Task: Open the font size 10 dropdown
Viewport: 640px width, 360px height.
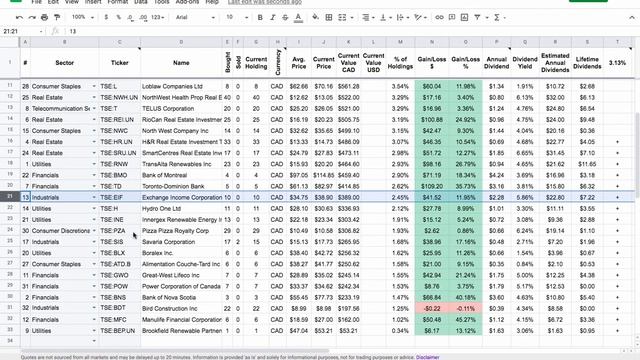Action: (237, 18)
